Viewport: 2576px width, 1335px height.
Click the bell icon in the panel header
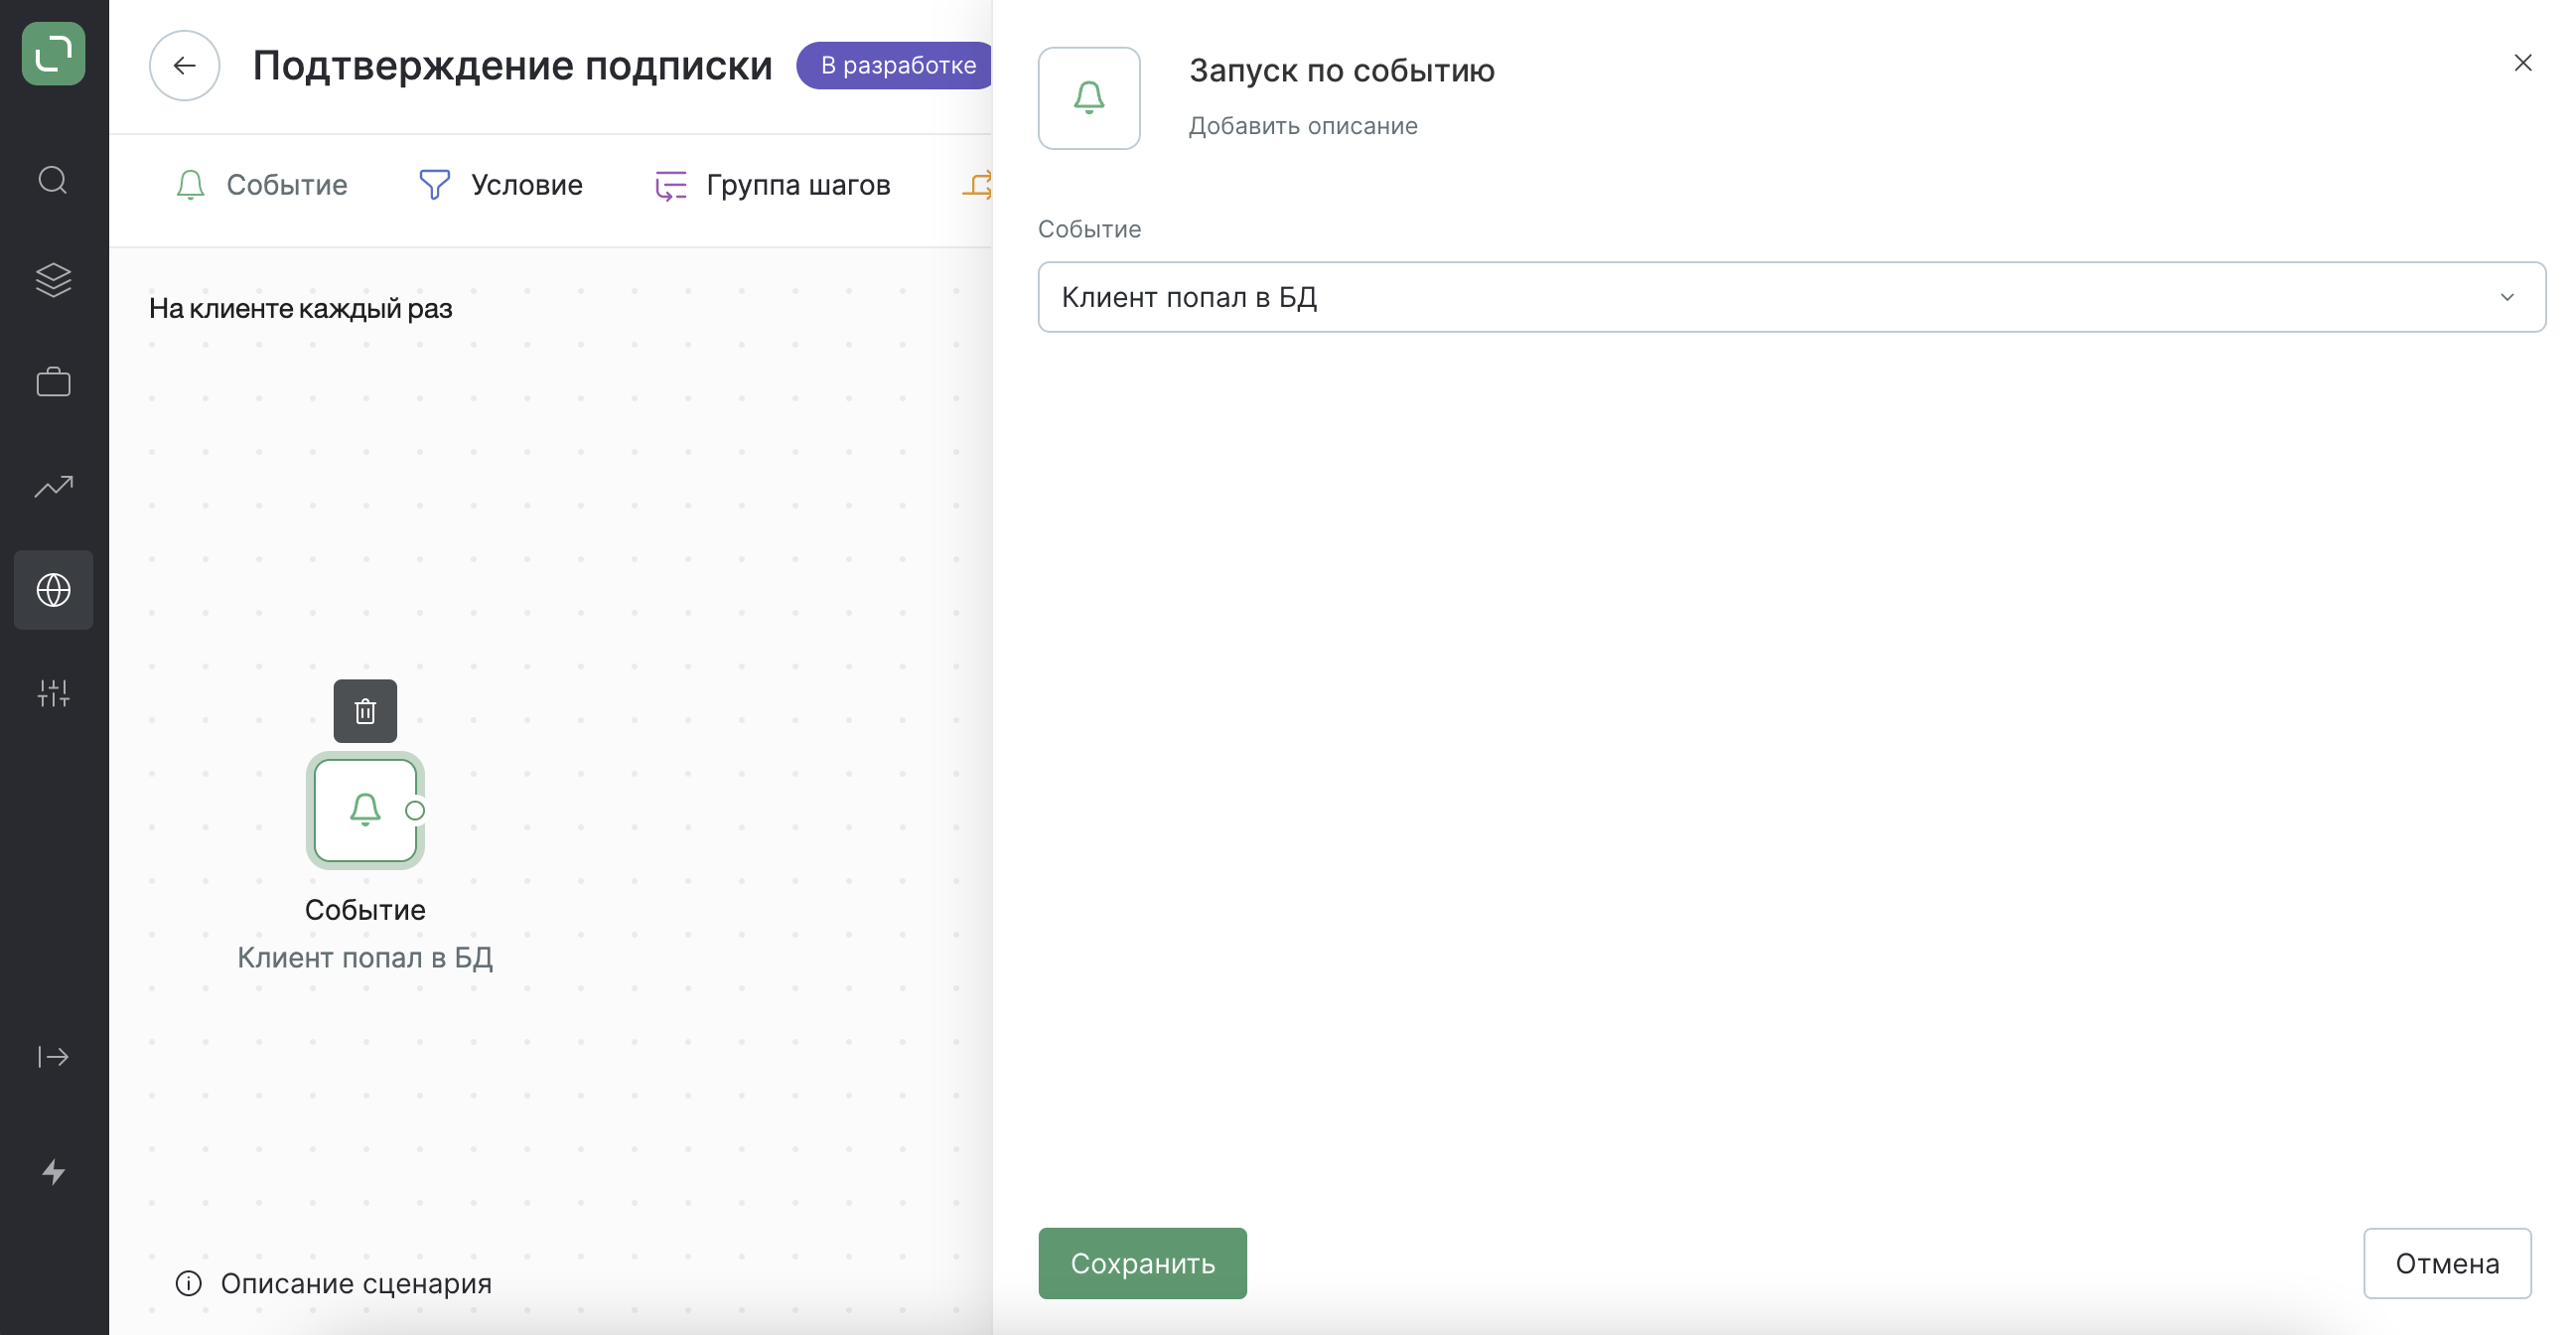pyautogui.click(x=1089, y=98)
